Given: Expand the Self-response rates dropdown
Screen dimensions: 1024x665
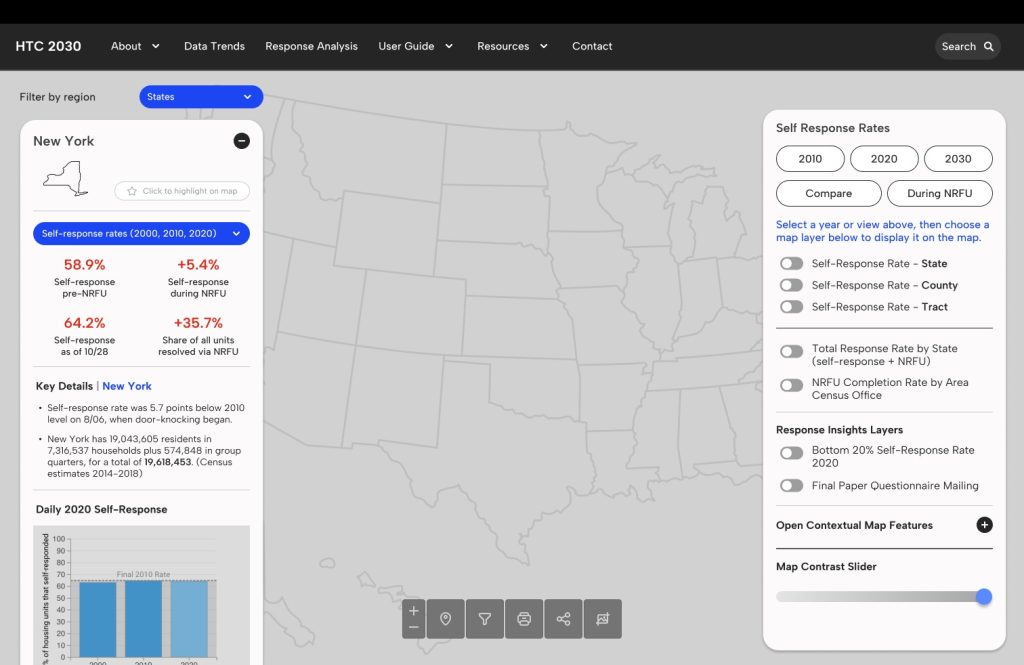Looking at the screenshot, I should [x=141, y=234].
